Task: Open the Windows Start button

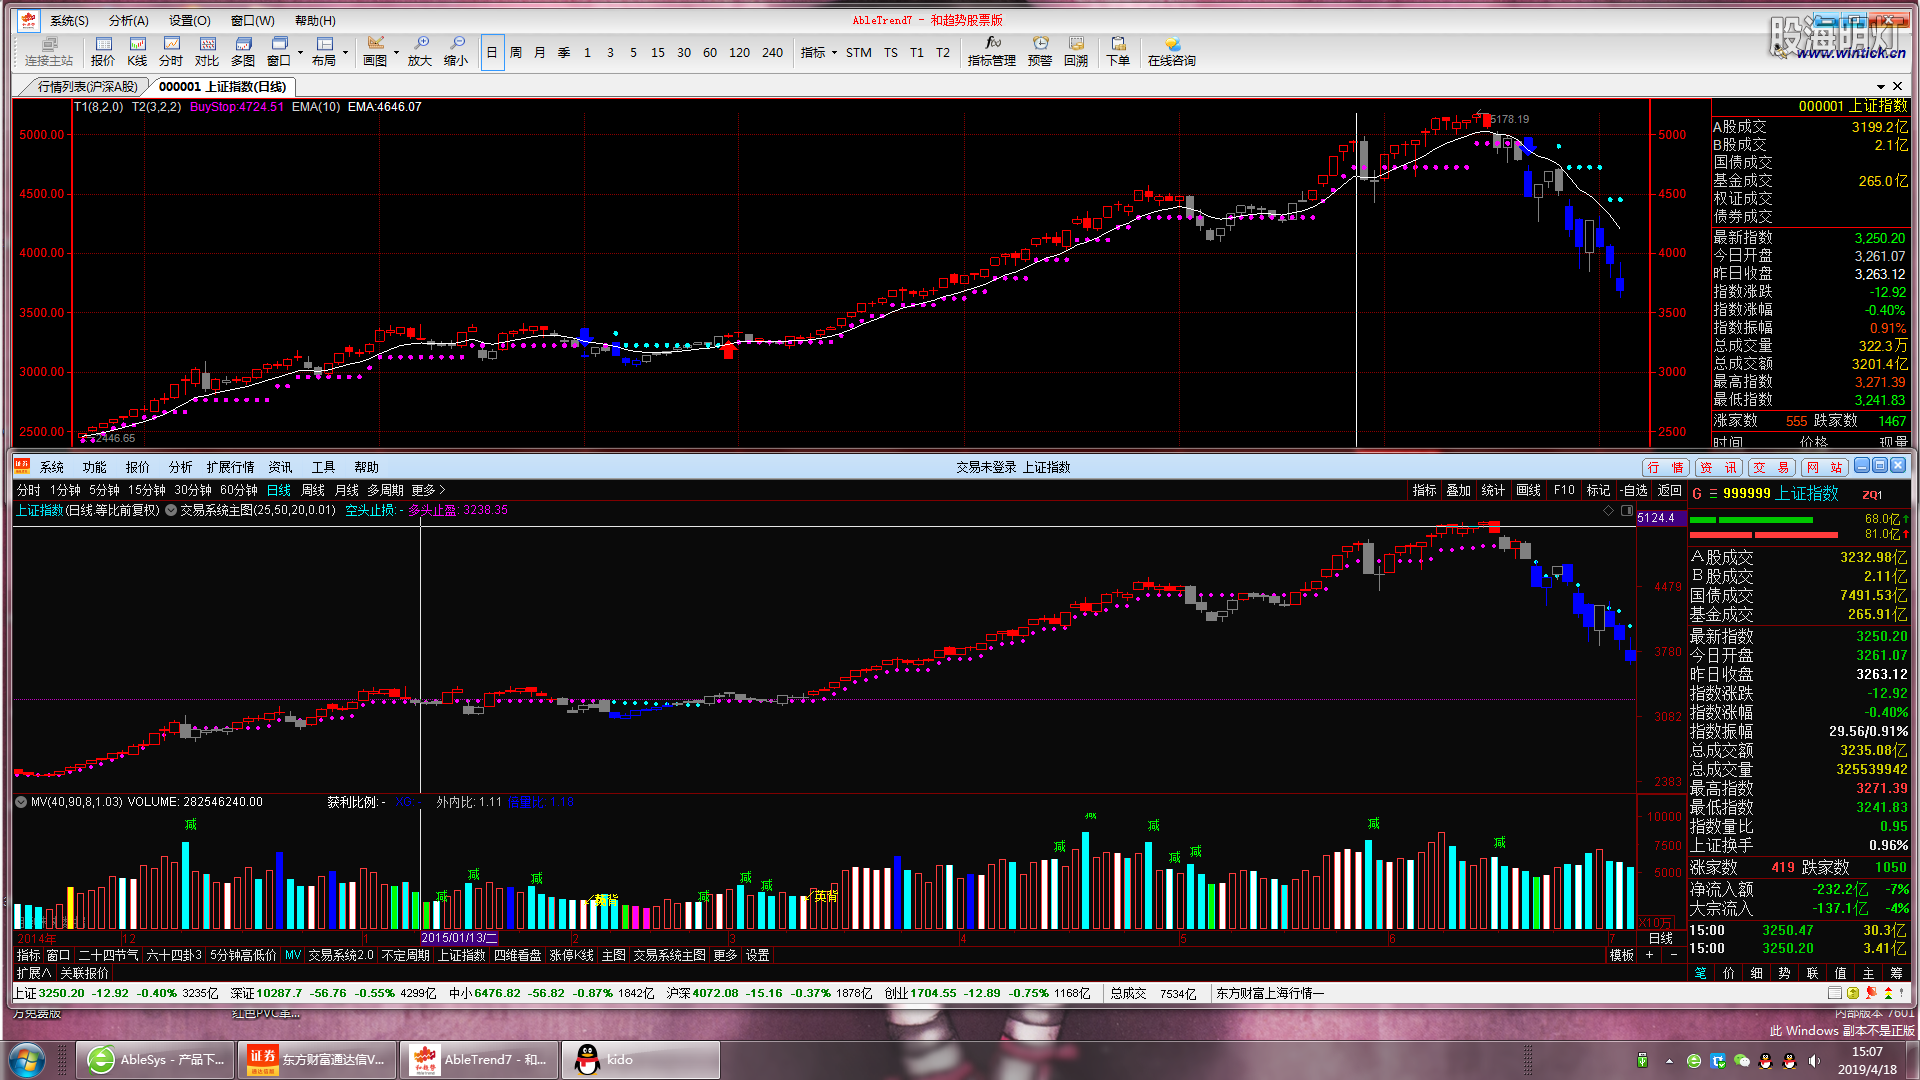Action: point(27,1059)
